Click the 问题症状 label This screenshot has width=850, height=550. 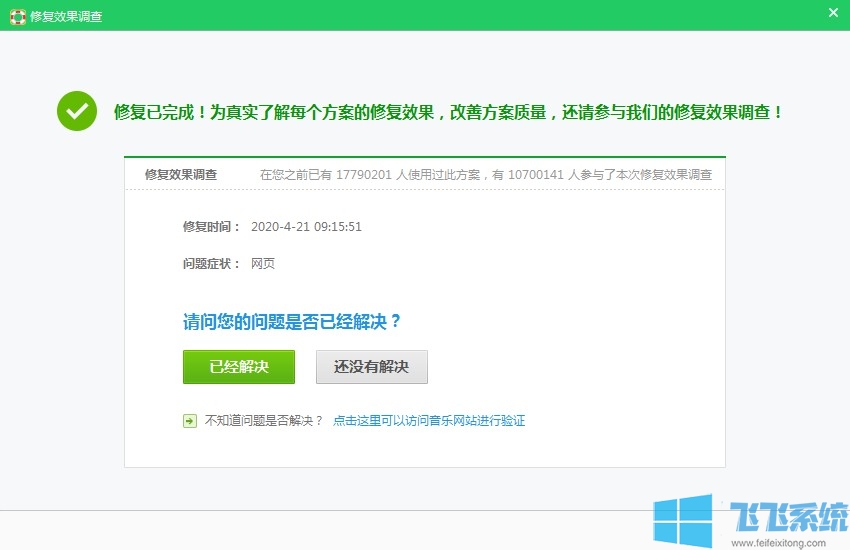point(211,264)
